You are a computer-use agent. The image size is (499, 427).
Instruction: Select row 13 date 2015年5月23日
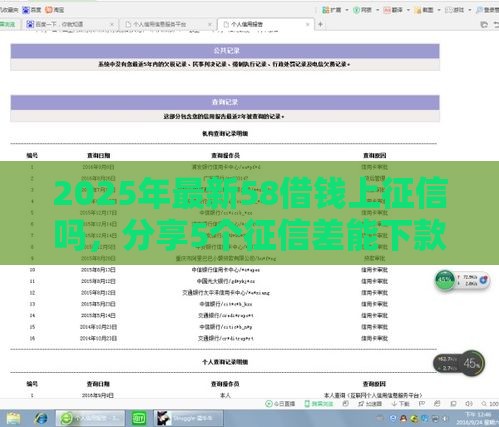point(98,304)
